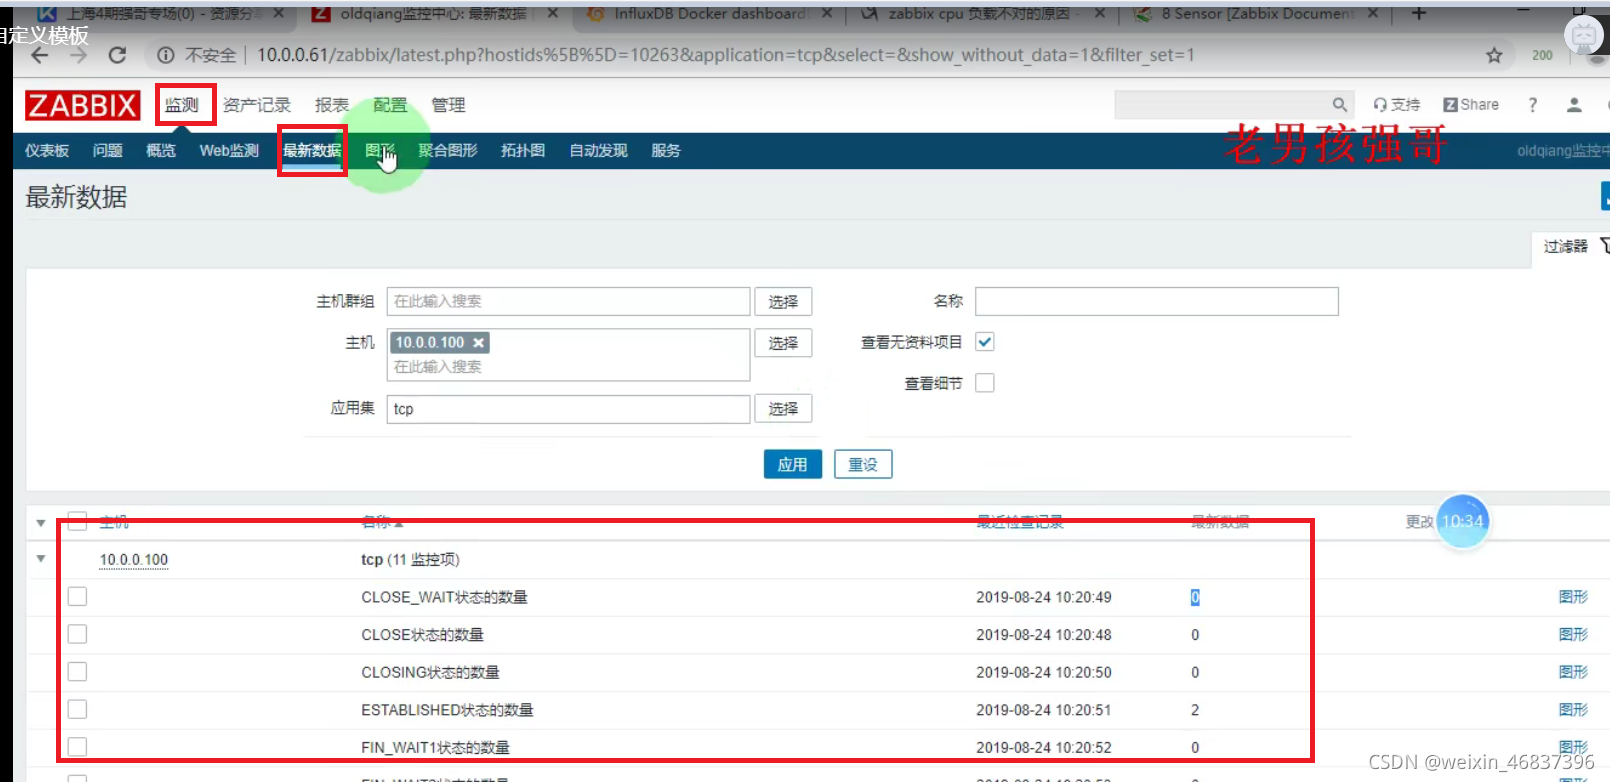This screenshot has width=1610, height=782.
Task: Click the browser back arrow
Action: tap(40, 56)
